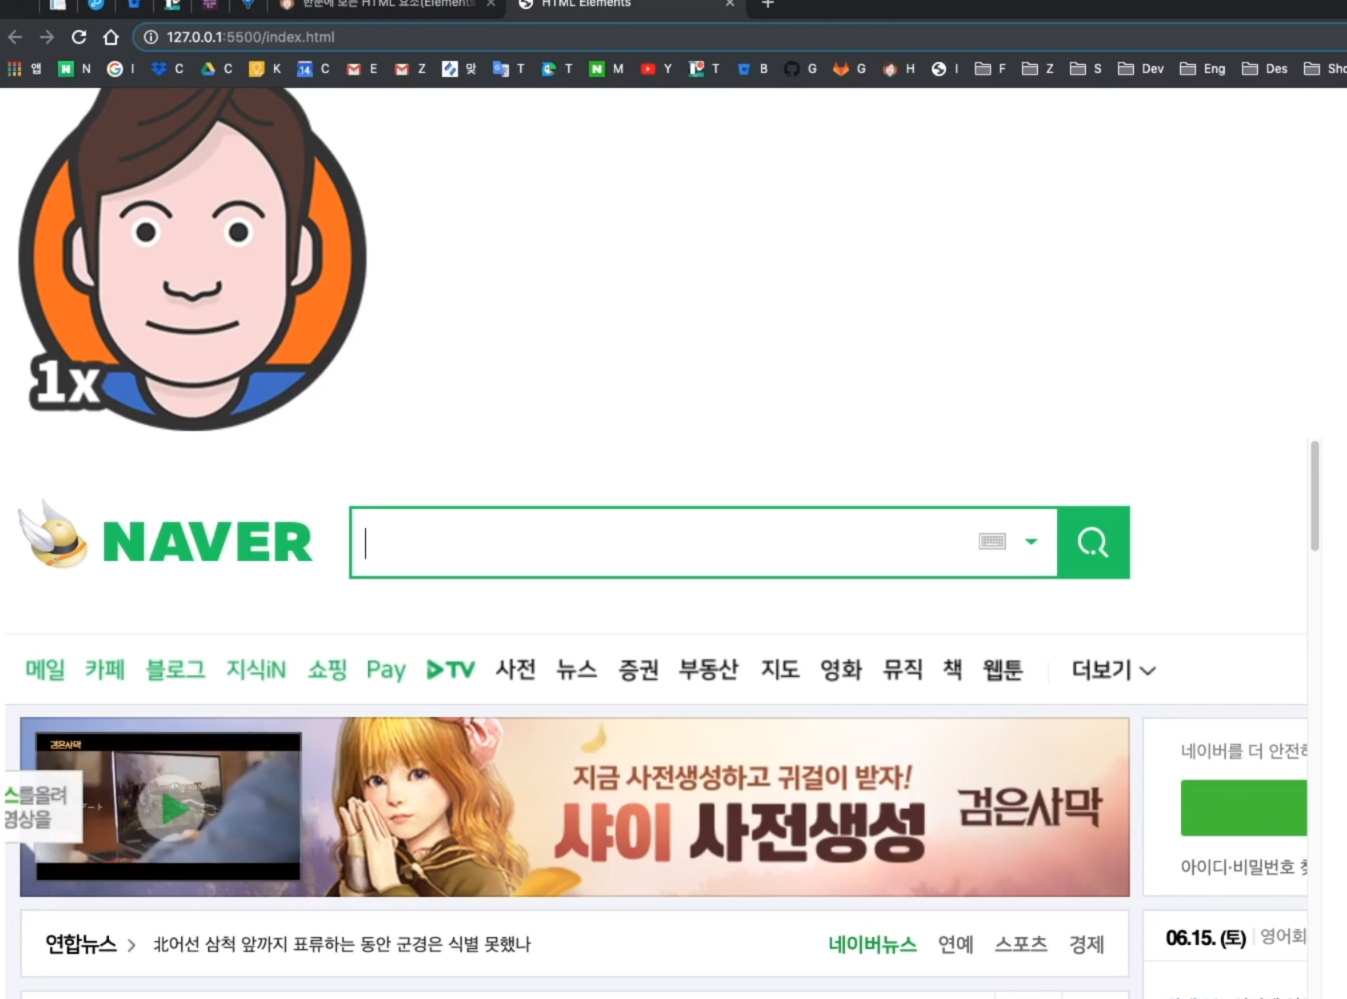Go to the 부동산 link

[x=709, y=669]
